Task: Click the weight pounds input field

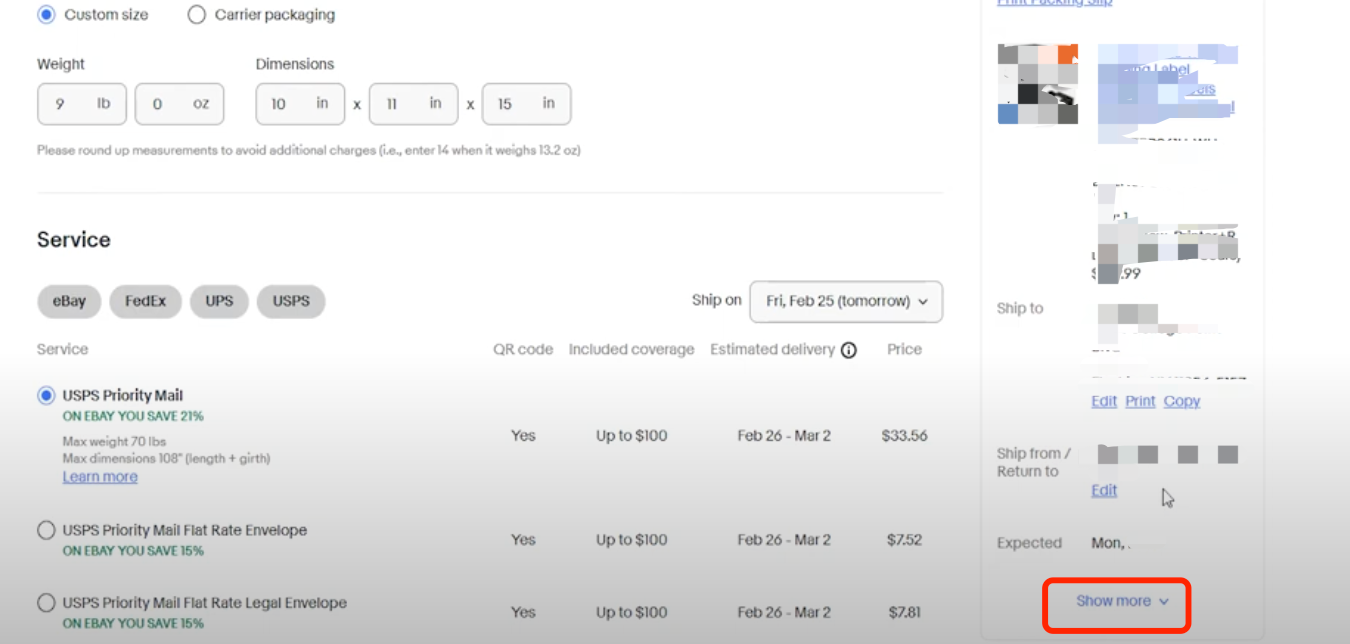Action: [x=82, y=104]
